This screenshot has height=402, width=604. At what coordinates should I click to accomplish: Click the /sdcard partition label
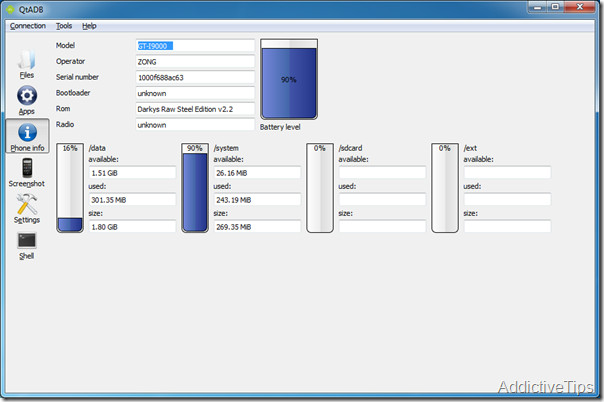[x=351, y=148]
